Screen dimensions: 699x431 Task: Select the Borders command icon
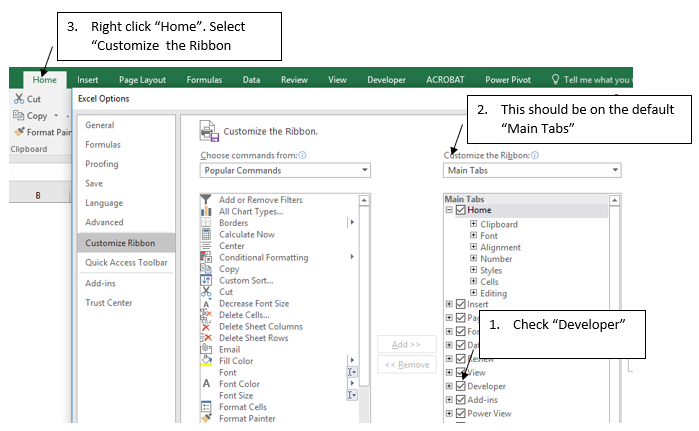pyautogui.click(x=206, y=222)
